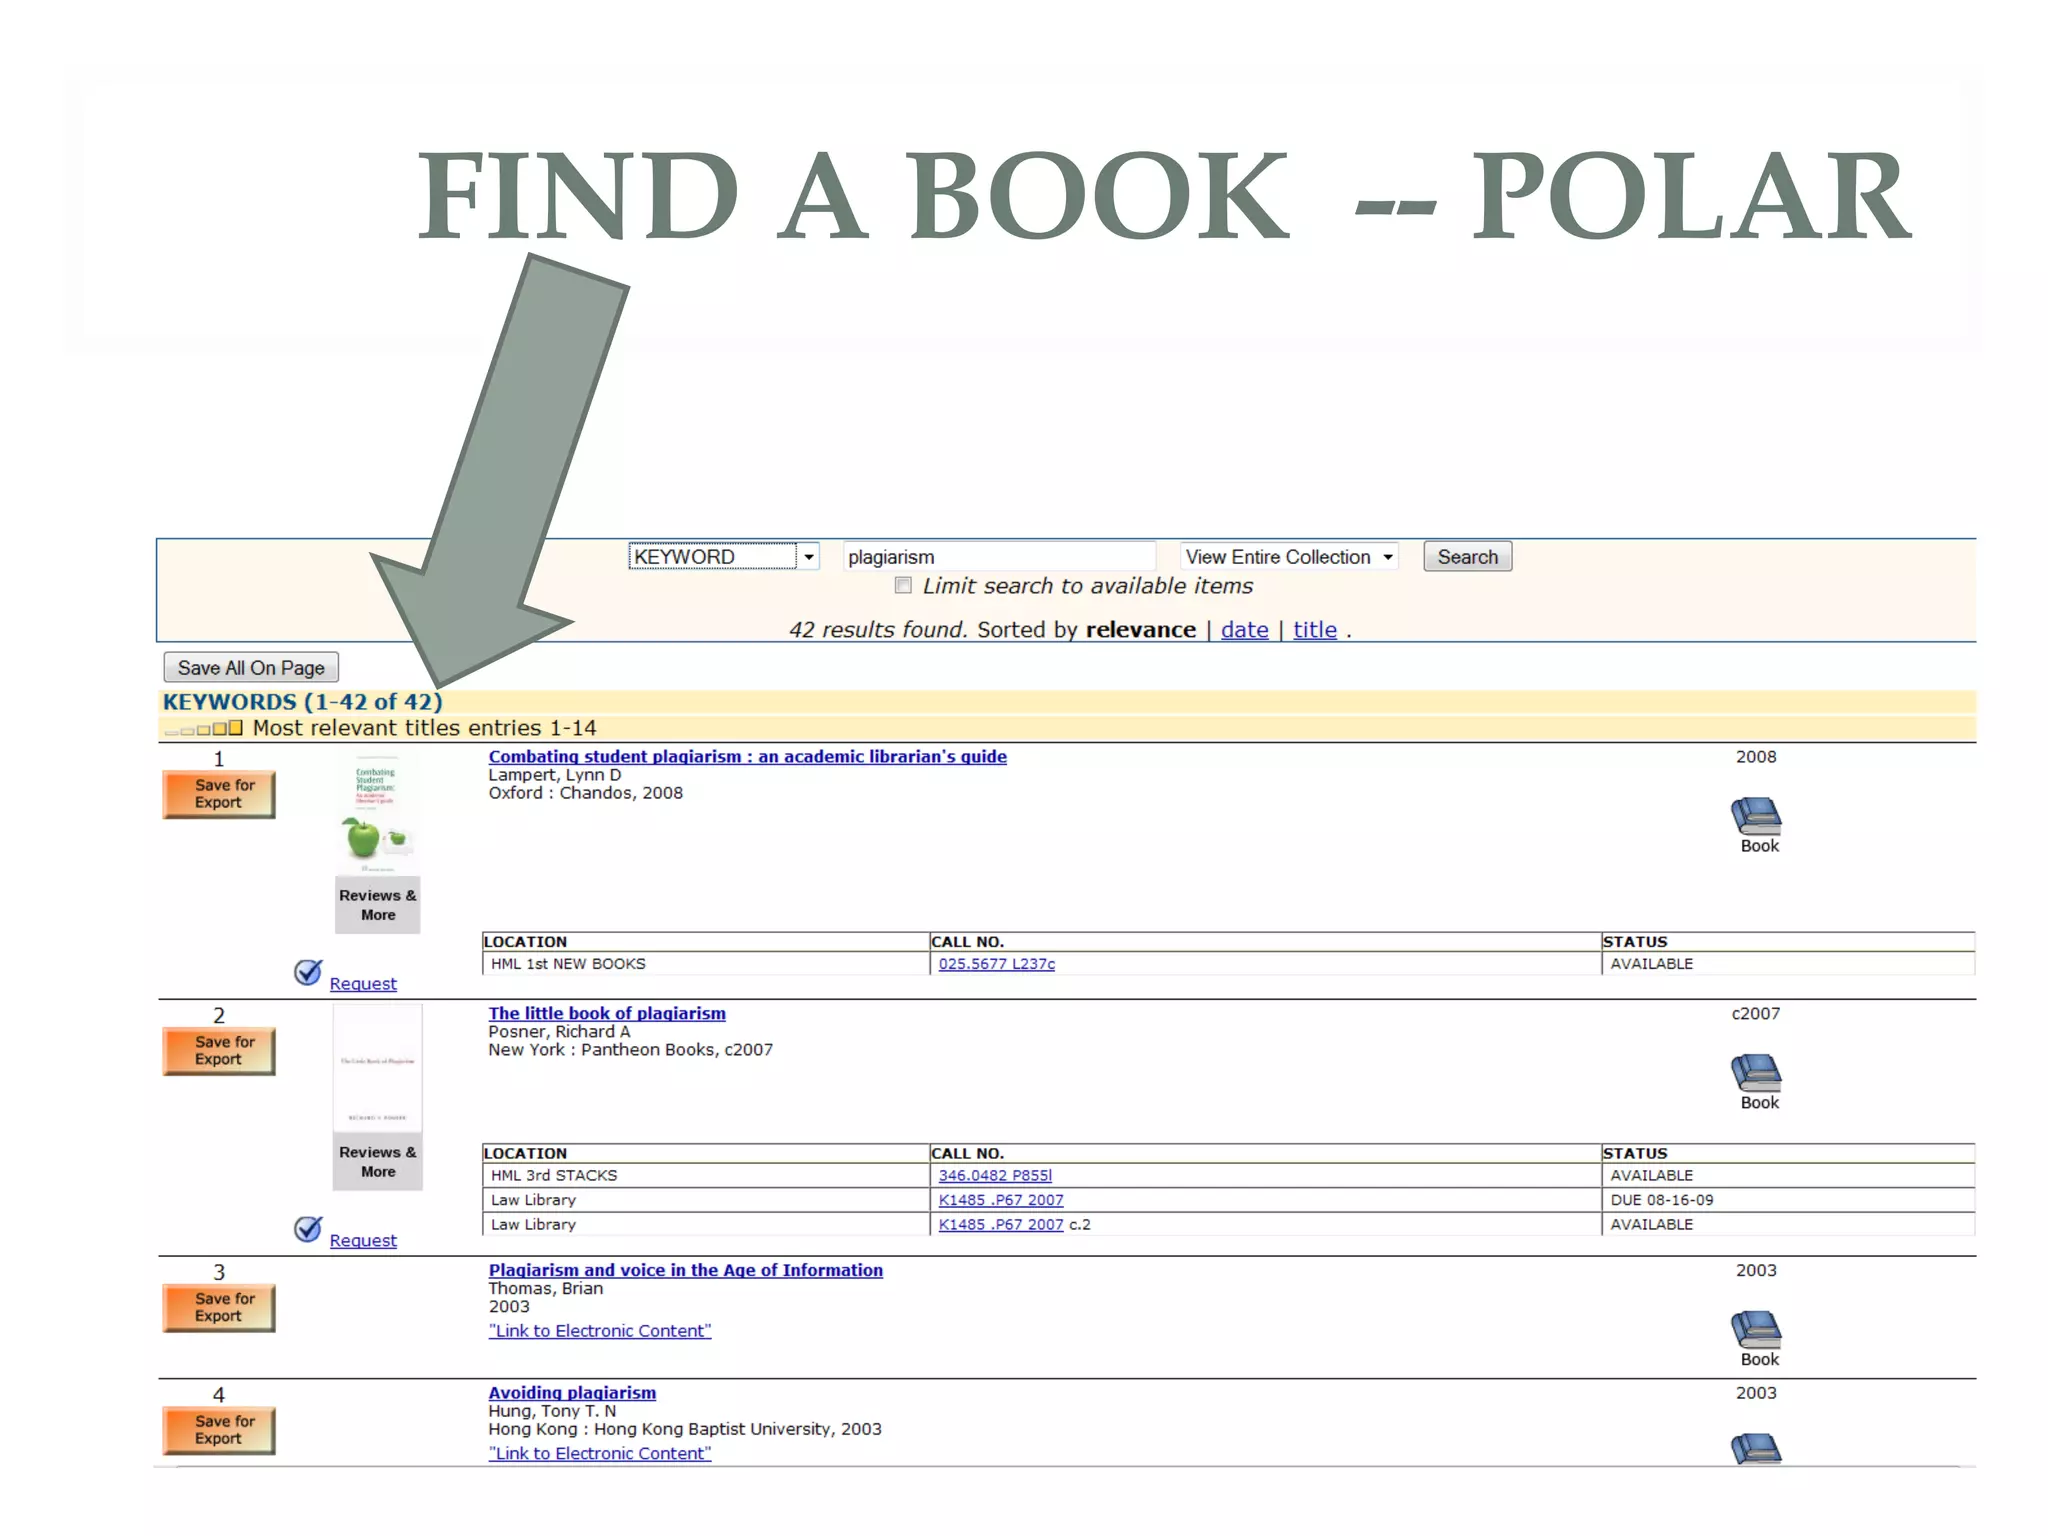Click 42 results found text
2048x1536 pixels.
click(878, 630)
